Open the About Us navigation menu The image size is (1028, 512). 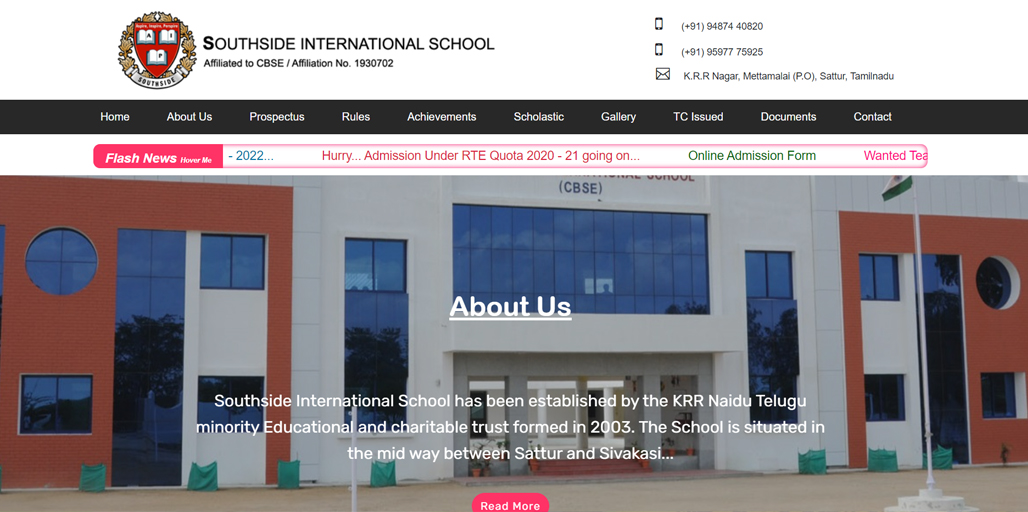189,117
